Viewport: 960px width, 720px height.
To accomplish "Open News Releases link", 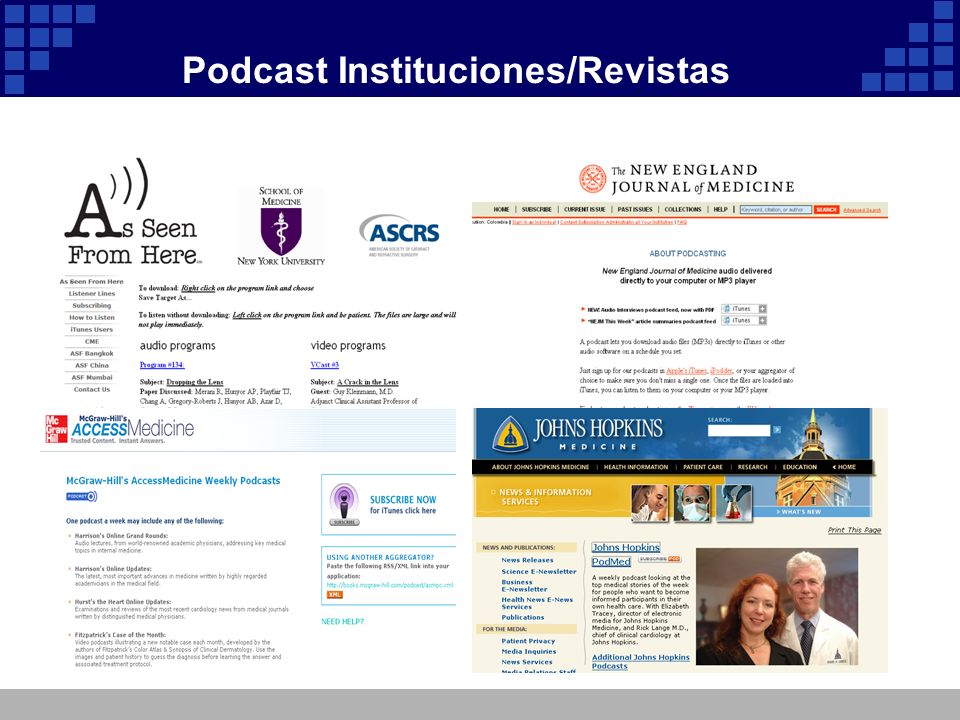I will pos(527,560).
